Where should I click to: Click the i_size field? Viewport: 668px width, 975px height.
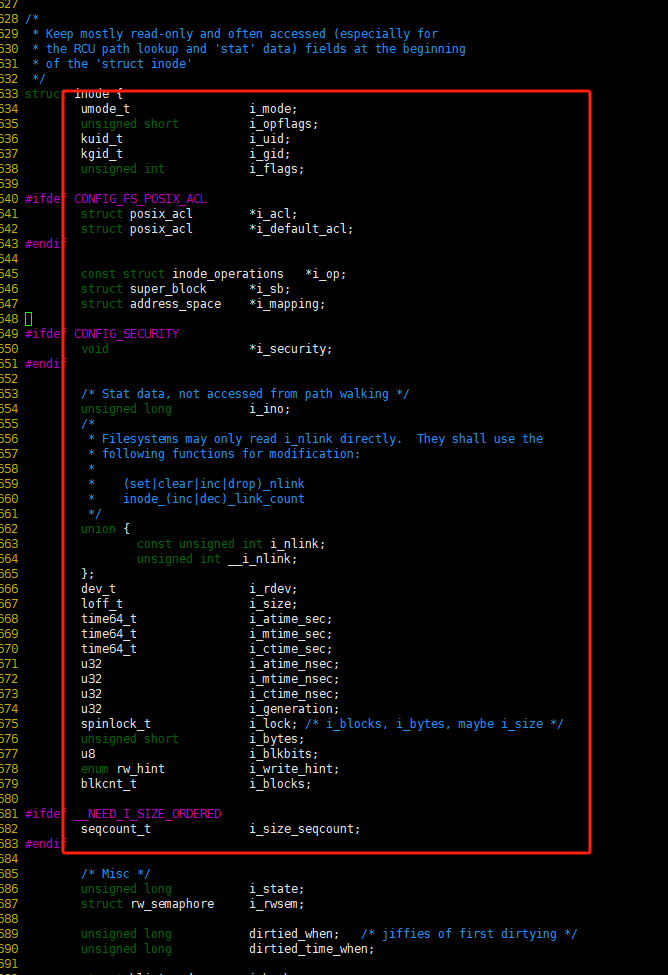pos(271,604)
